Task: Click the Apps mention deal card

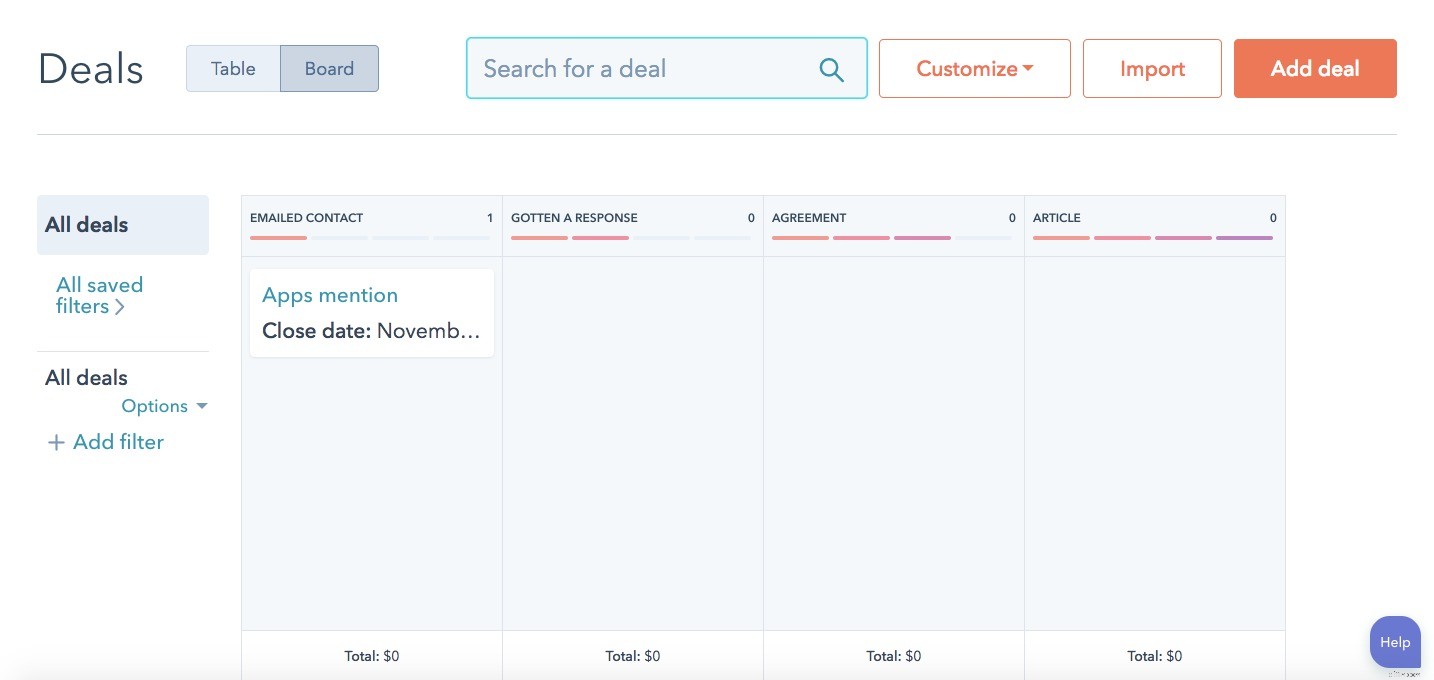Action: pyautogui.click(x=371, y=312)
